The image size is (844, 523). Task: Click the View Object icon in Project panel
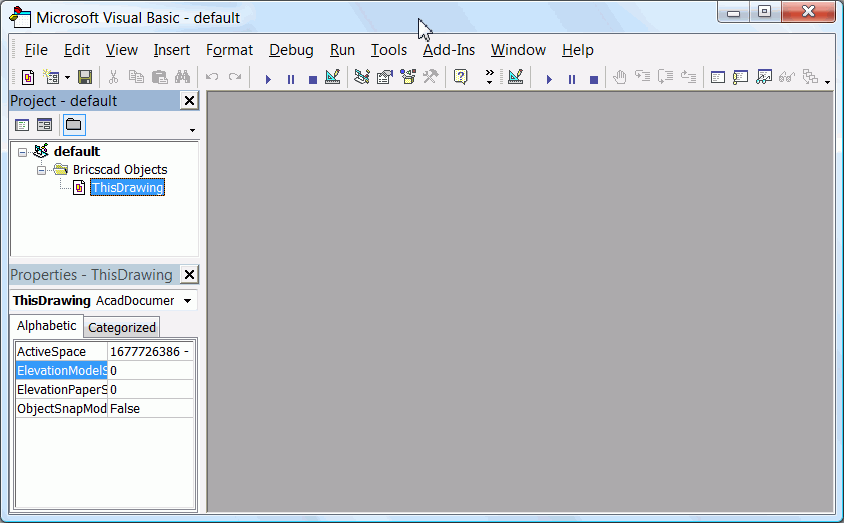44,125
